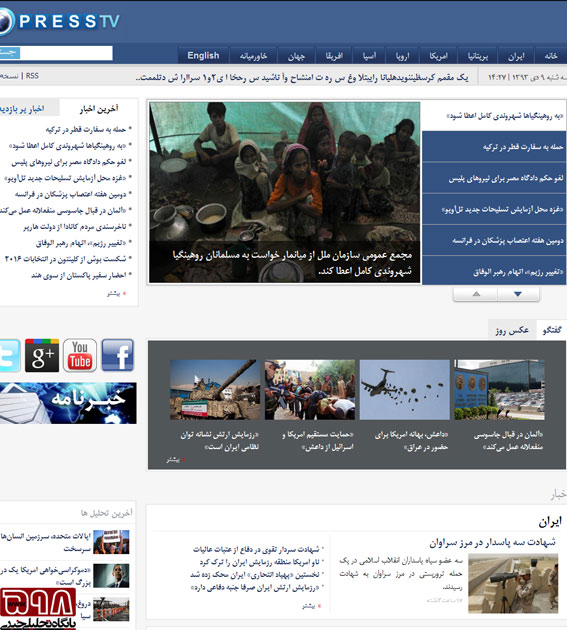Open the RSS feed link
Image resolution: width=567 pixels, height=630 pixels.
point(32,76)
